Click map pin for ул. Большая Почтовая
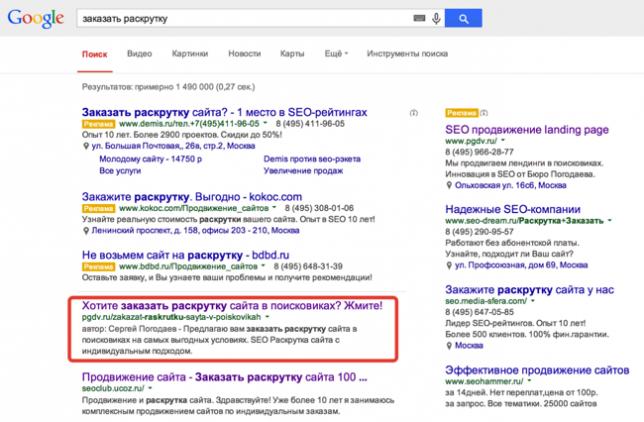The image size is (644, 422). click(x=86, y=146)
